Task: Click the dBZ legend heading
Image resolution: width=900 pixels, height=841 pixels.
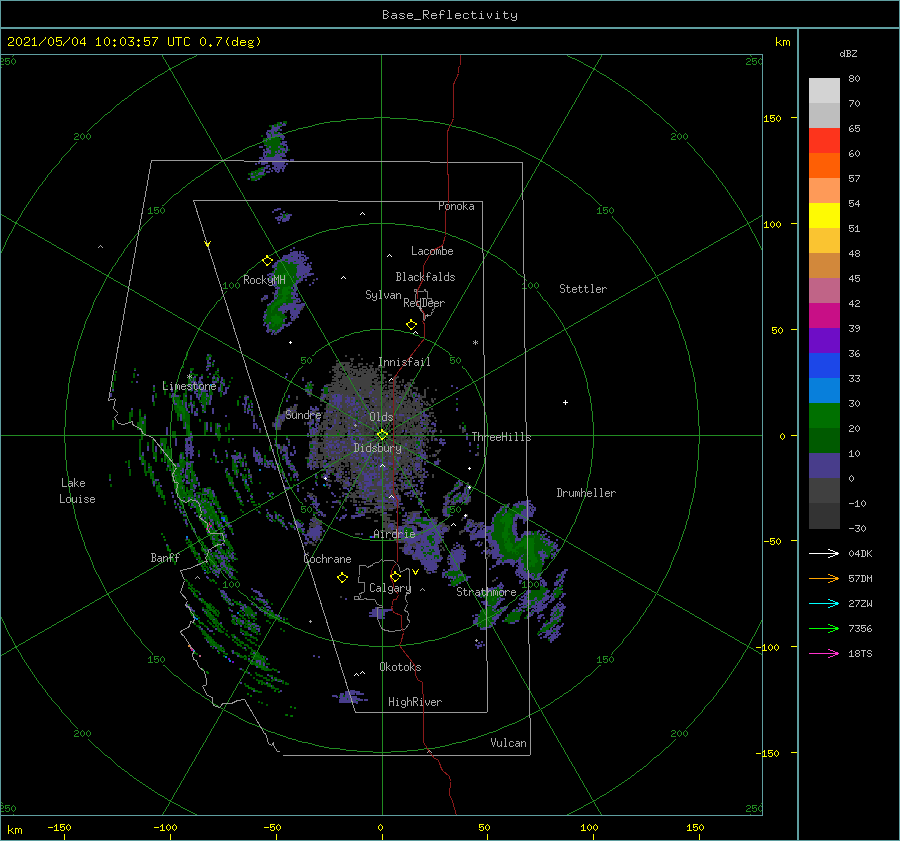Action: (x=848, y=53)
